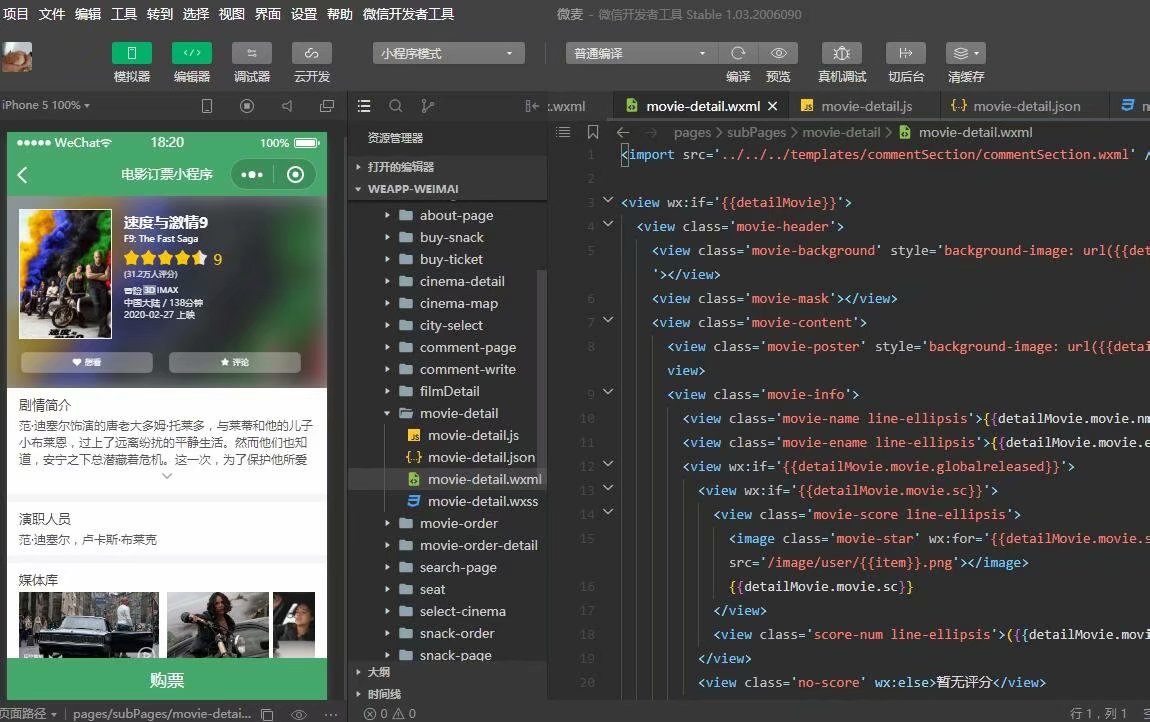
Task: Click the preview eye icon
Action: pos(778,54)
